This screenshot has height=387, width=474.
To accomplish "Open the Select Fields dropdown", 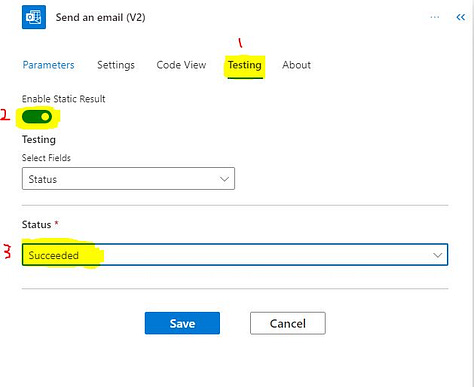I will [128, 179].
